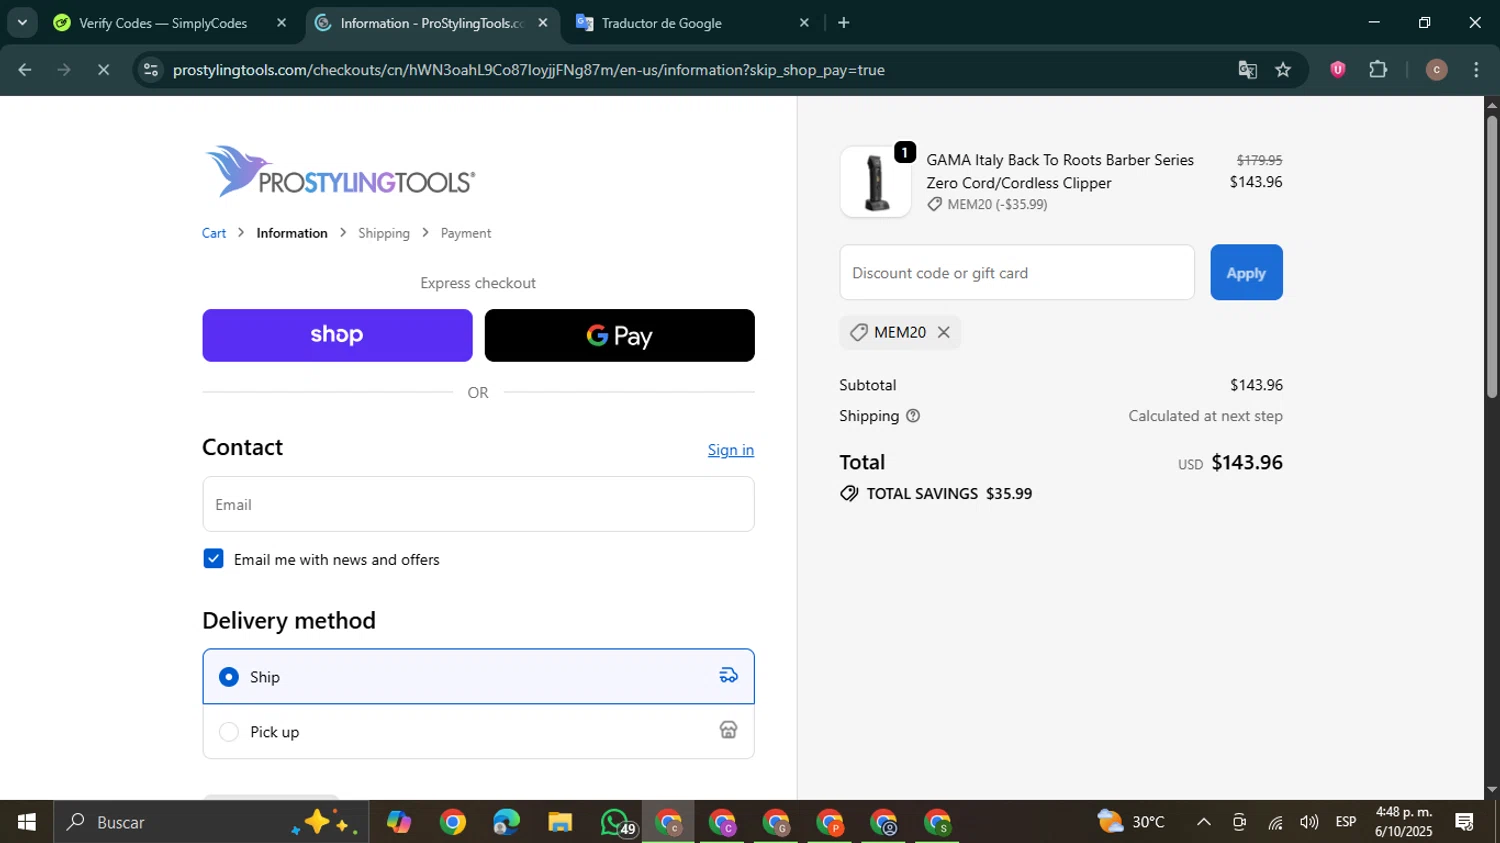Switch to Verify Codes SimplyCodes tab
The width and height of the screenshot is (1500, 843).
click(x=162, y=23)
